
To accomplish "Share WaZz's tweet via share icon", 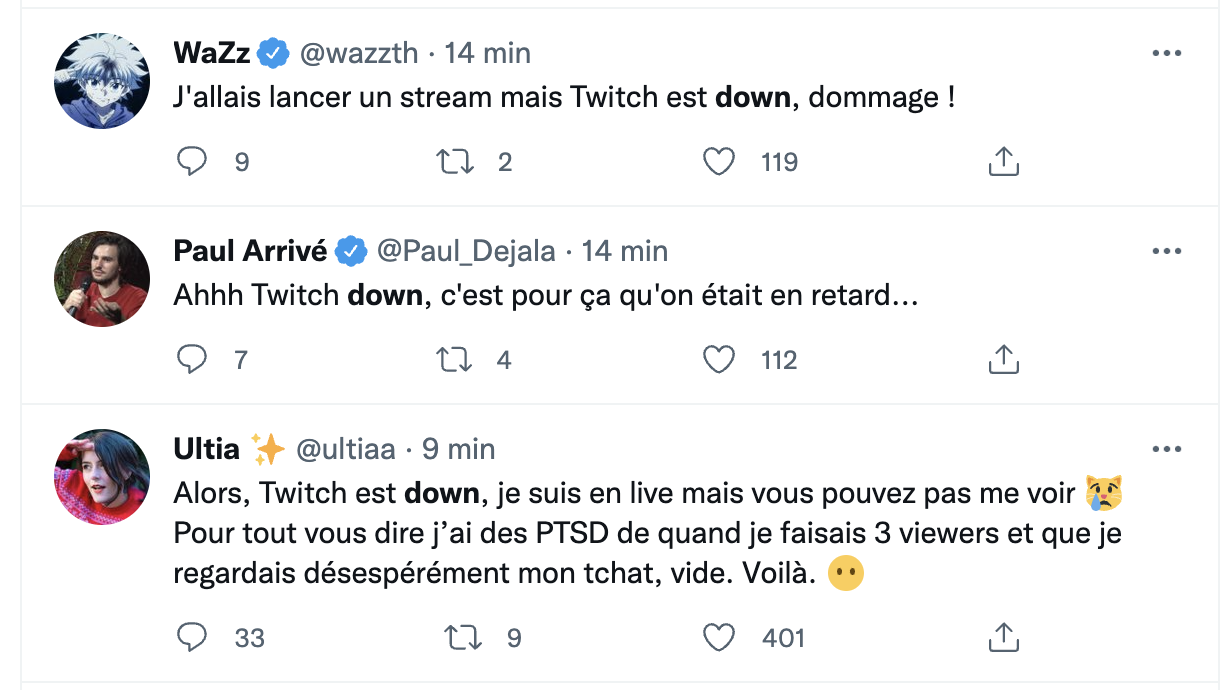I will tap(1003, 161).
